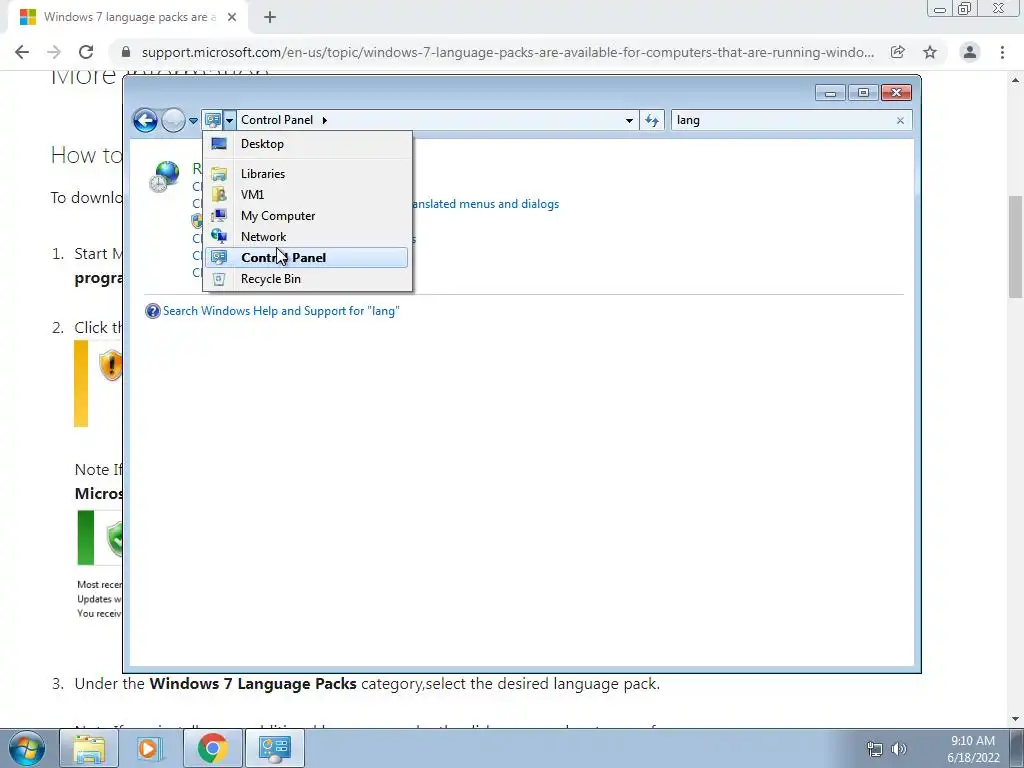Click the Chrome page scrollbar thumb
The height and width of the screenshot is (768, 1024).
tap(1016, 246)
